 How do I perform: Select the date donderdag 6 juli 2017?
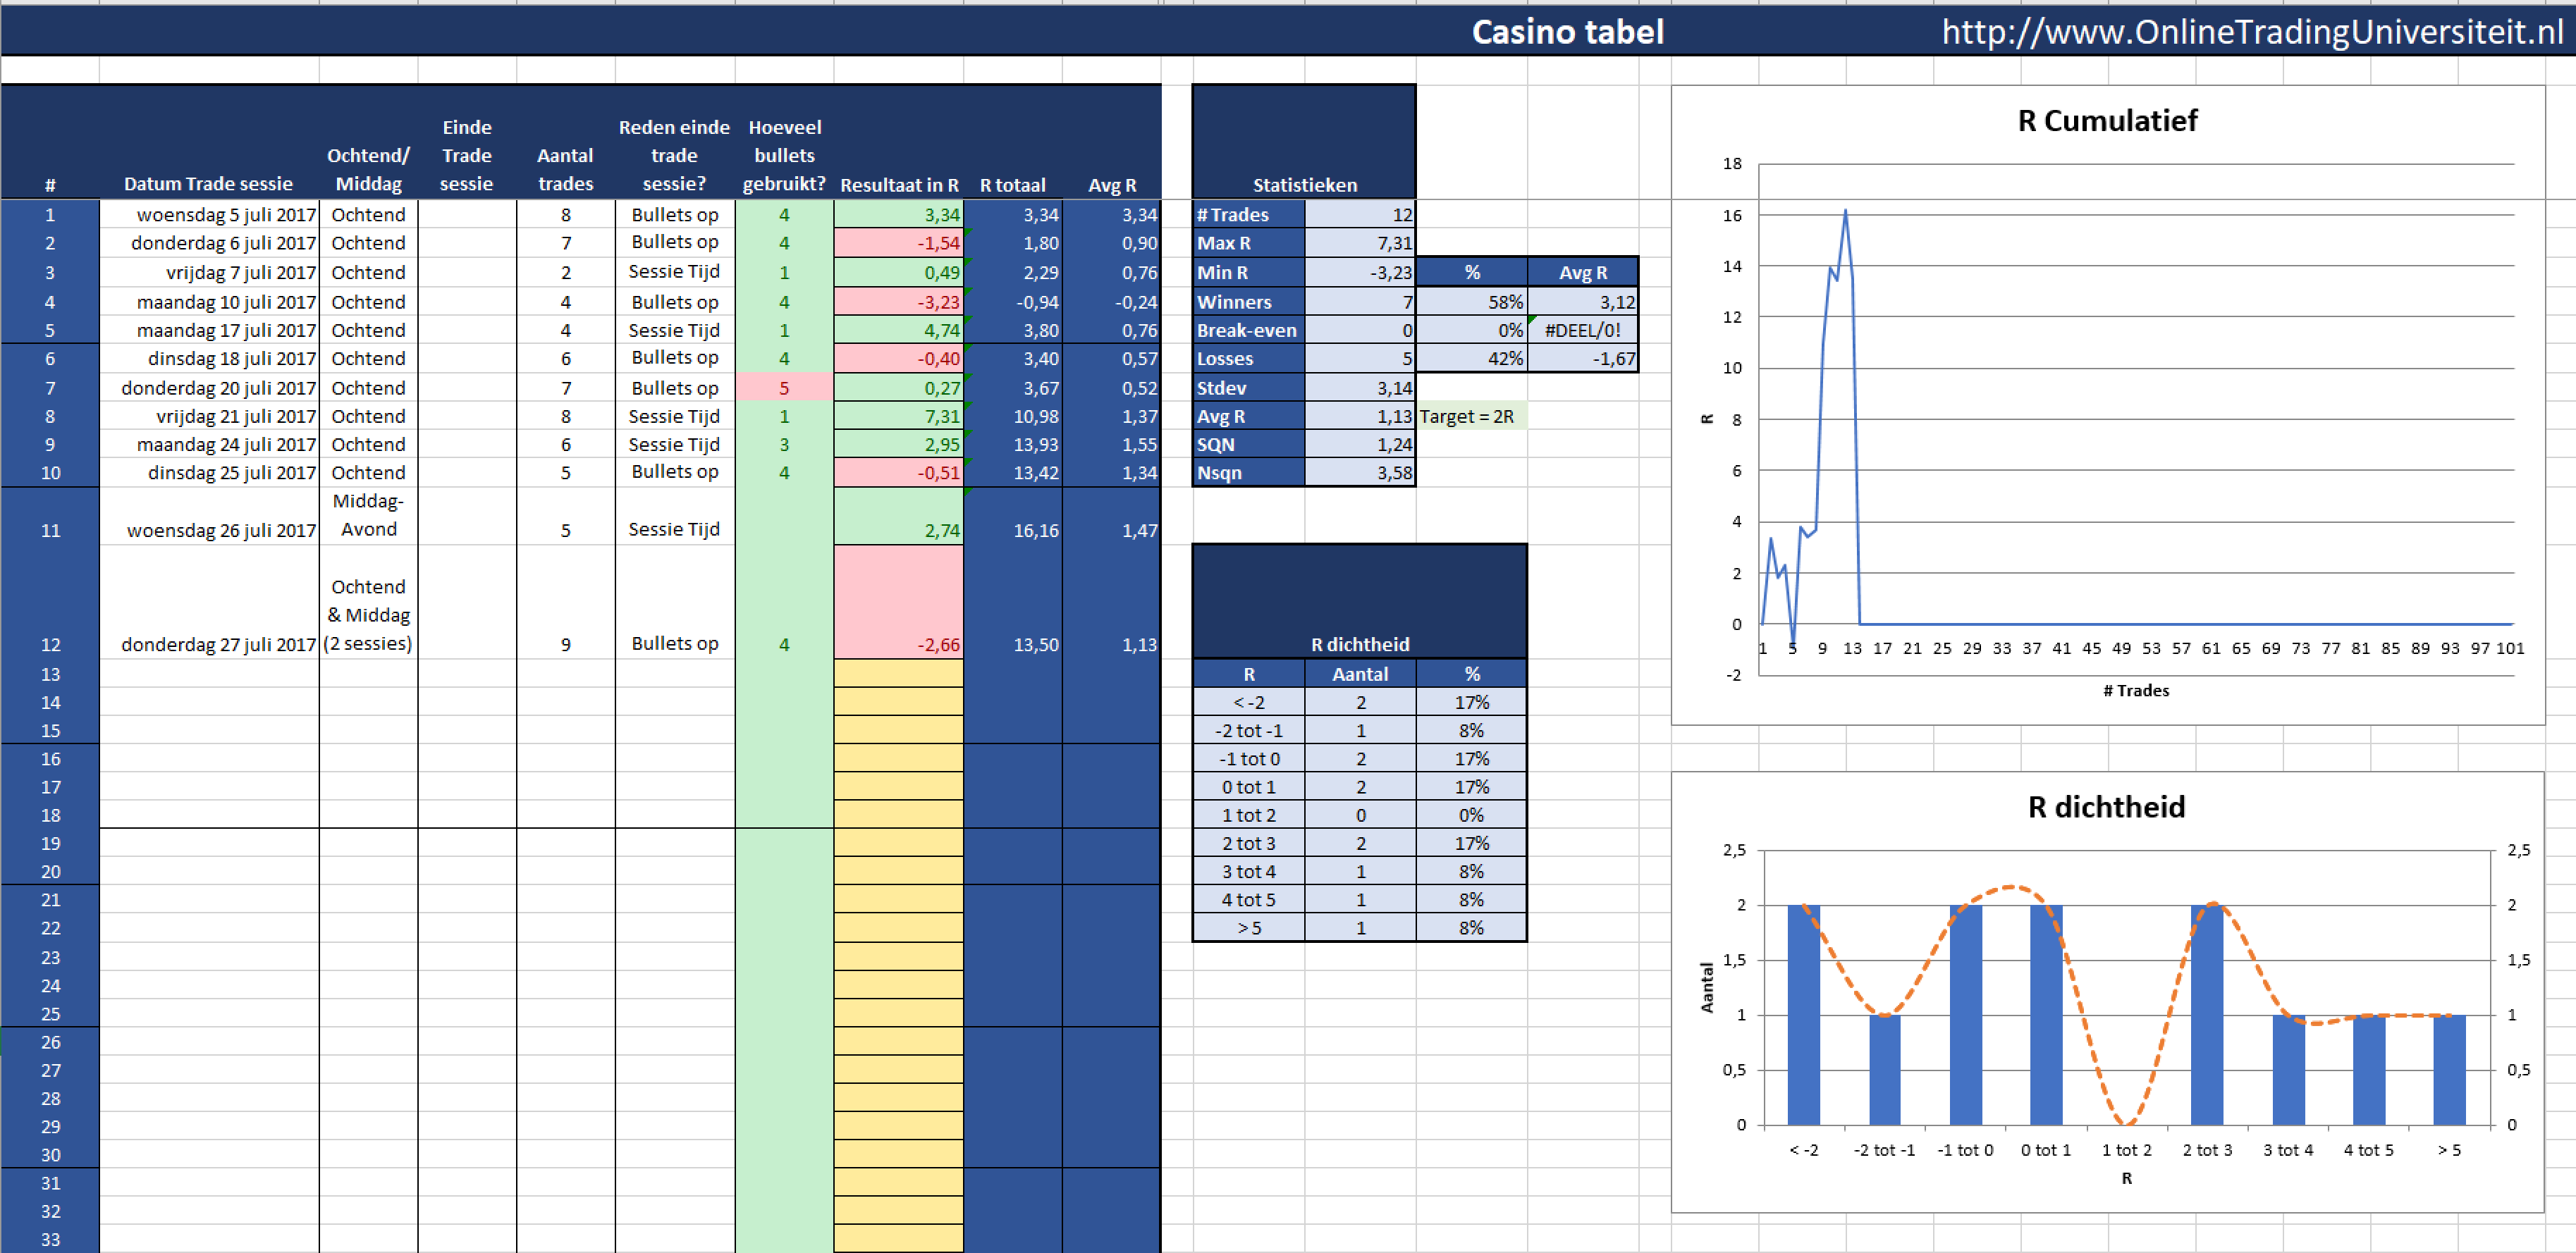[x=209, y=243]
